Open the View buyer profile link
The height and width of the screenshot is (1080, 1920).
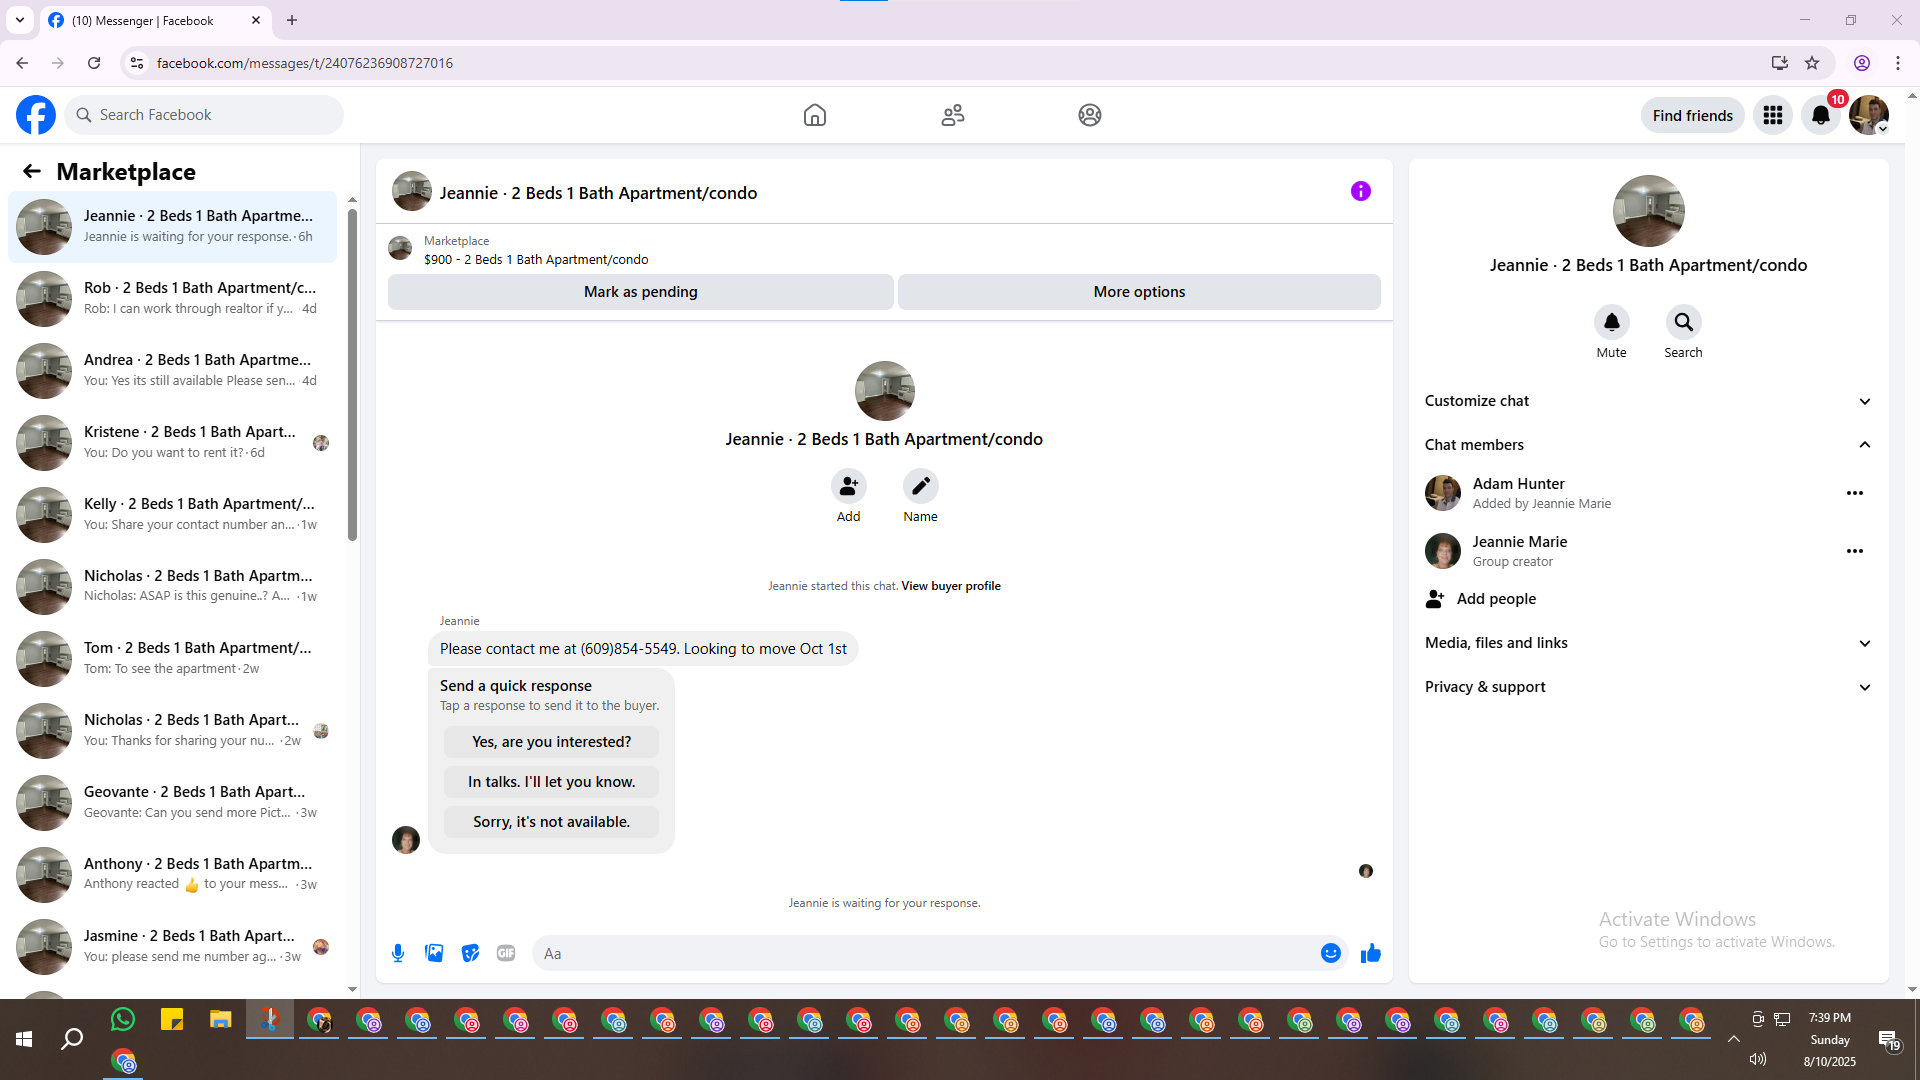950,586
